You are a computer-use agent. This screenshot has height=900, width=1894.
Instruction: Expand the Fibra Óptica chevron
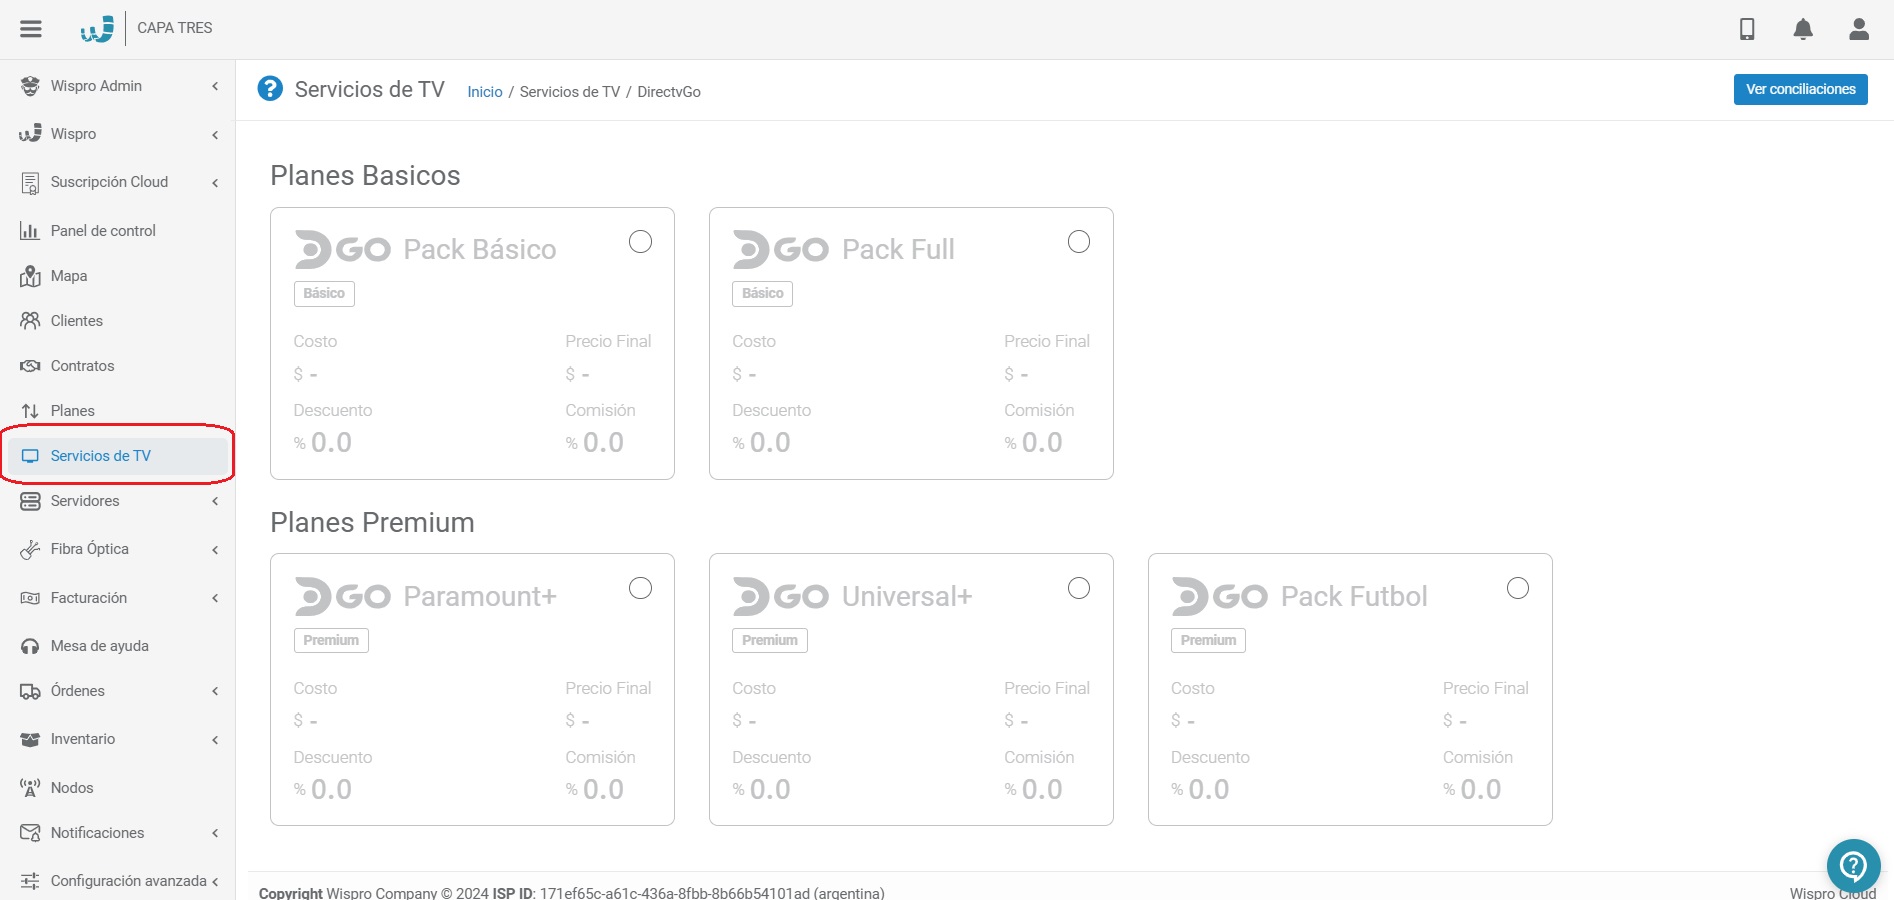(x=215, y=549)
